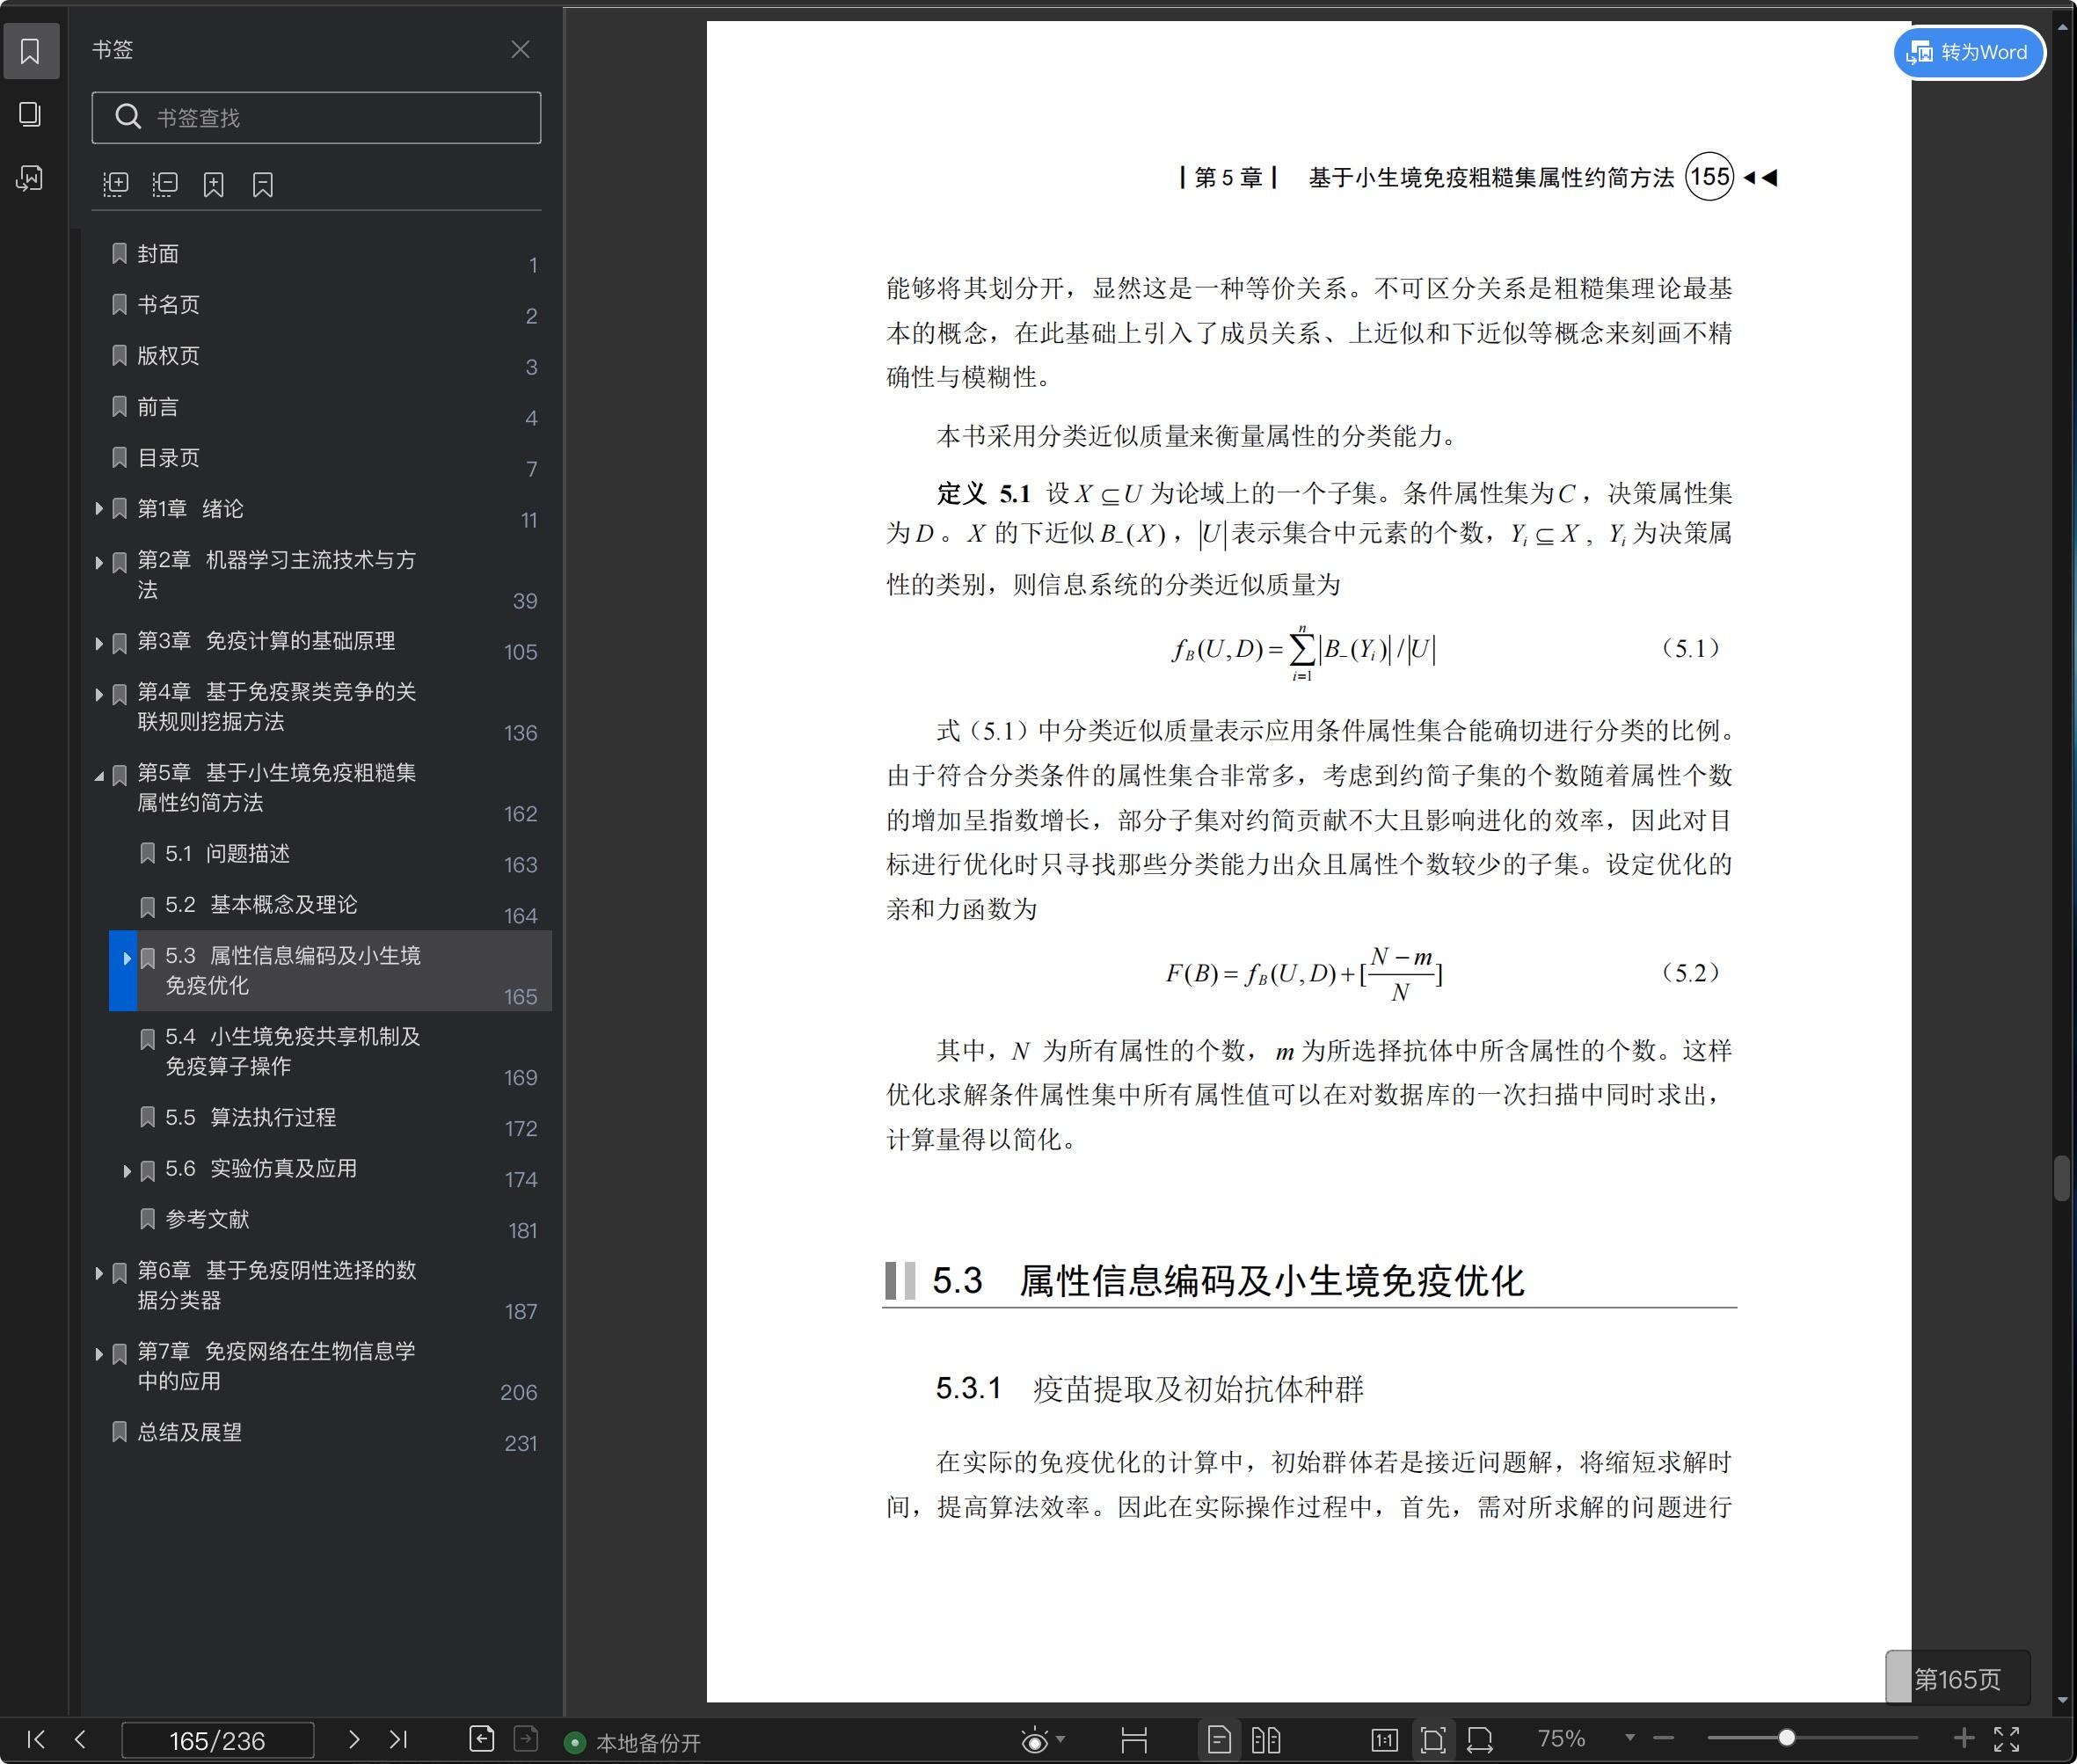Image resolution: width=2077 pixels, height=1764 pixels.
Task: Go to the first page
Action: pyautogui.click(x=36, y=1739)
